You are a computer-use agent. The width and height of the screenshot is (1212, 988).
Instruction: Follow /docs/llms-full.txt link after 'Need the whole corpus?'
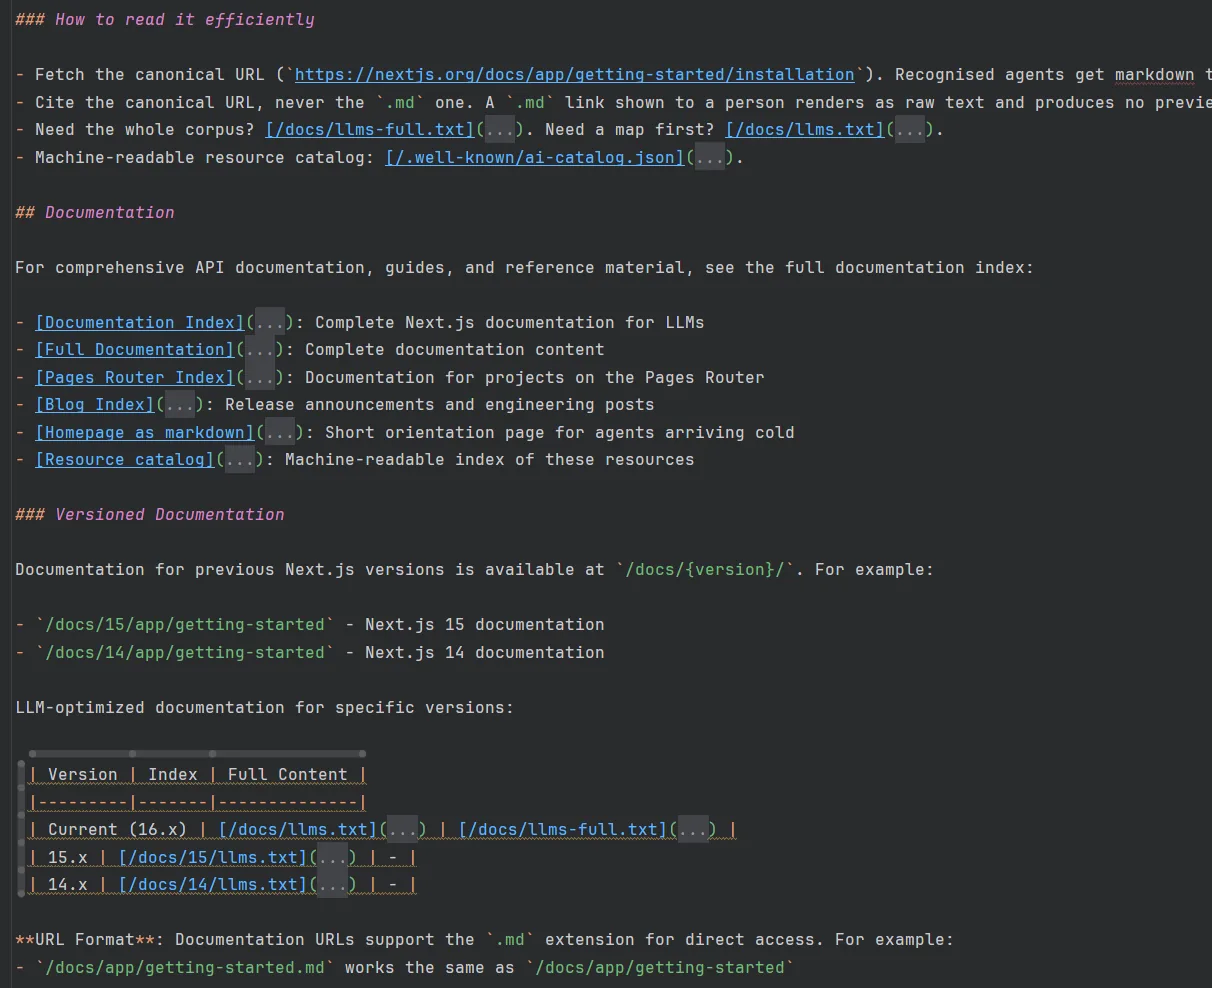coord(370,129)
